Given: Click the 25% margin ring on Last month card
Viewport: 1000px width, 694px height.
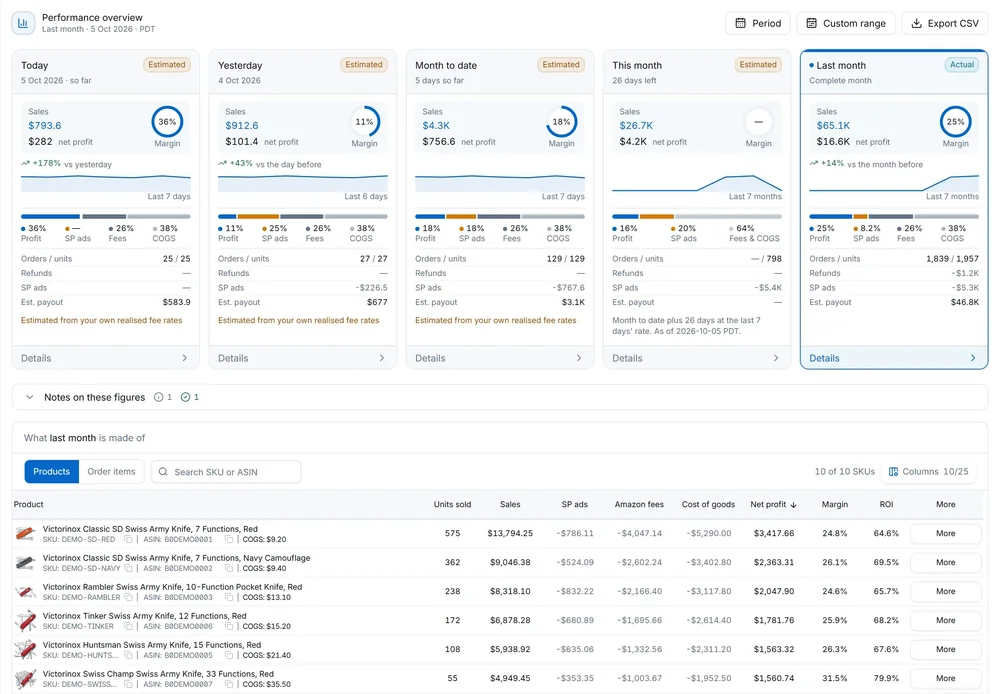Looking at the screenshot, I should 955,122.
